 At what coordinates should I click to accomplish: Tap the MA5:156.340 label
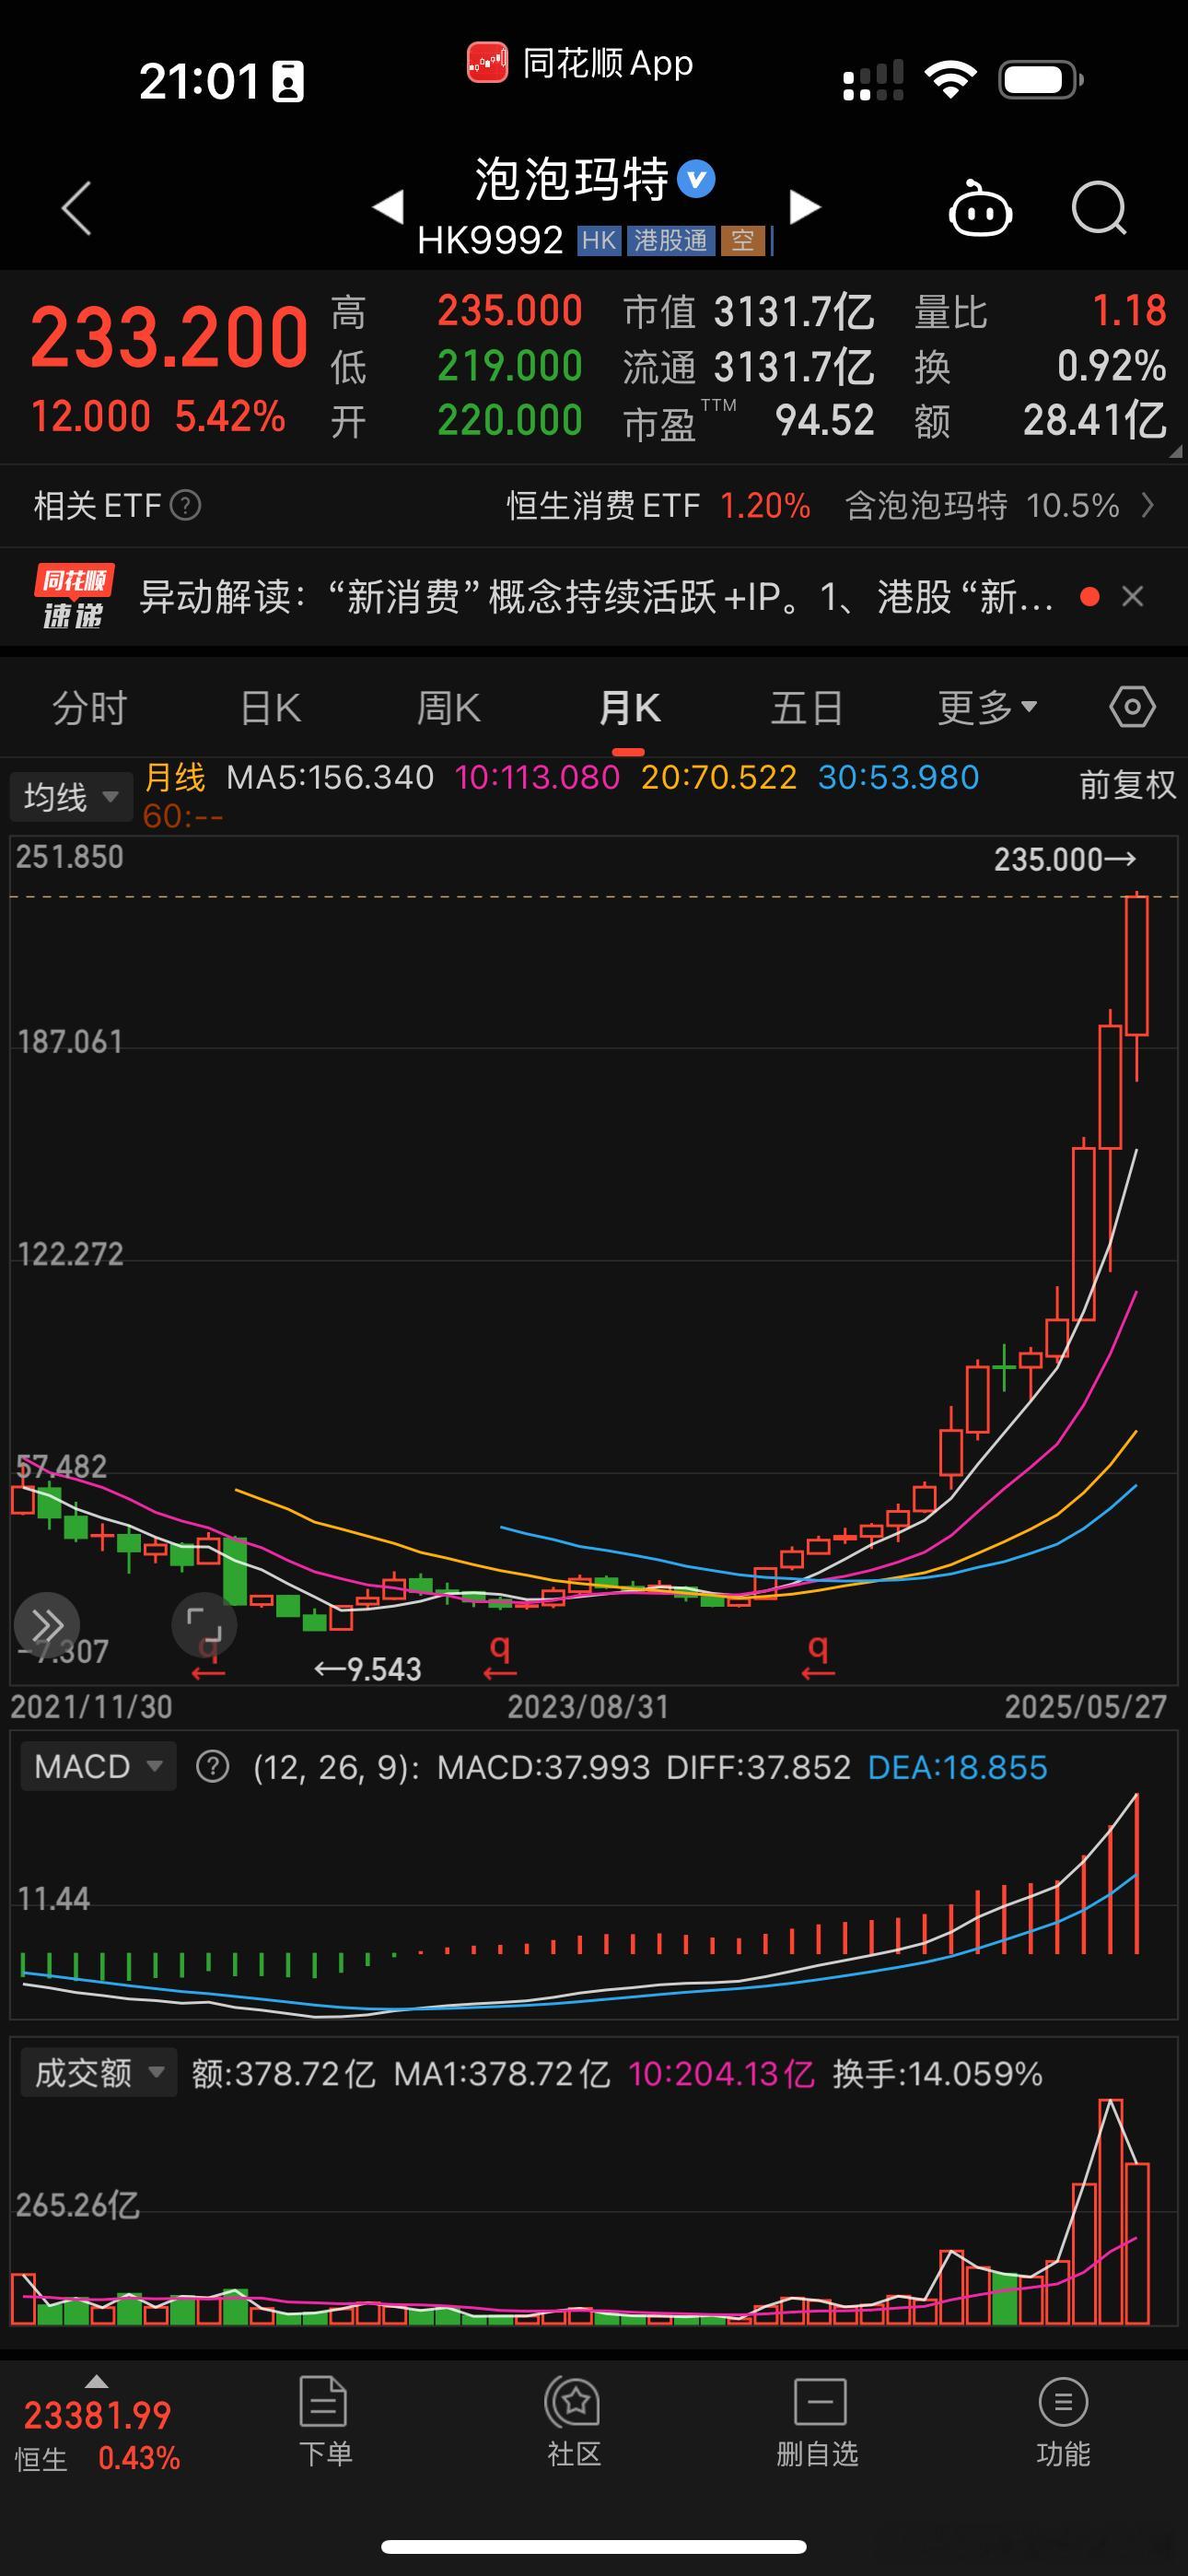[330, 777]
